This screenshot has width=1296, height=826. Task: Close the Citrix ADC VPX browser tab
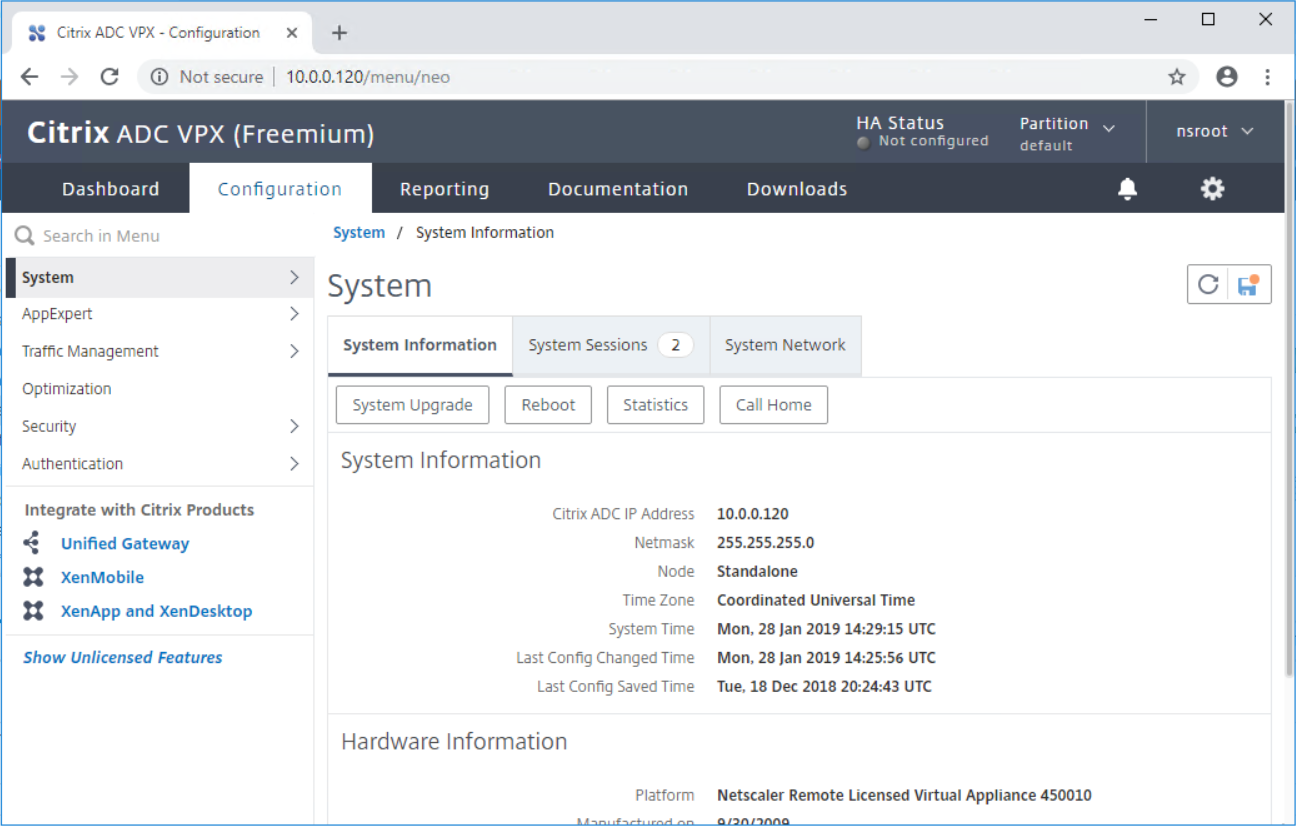(292, 33)
